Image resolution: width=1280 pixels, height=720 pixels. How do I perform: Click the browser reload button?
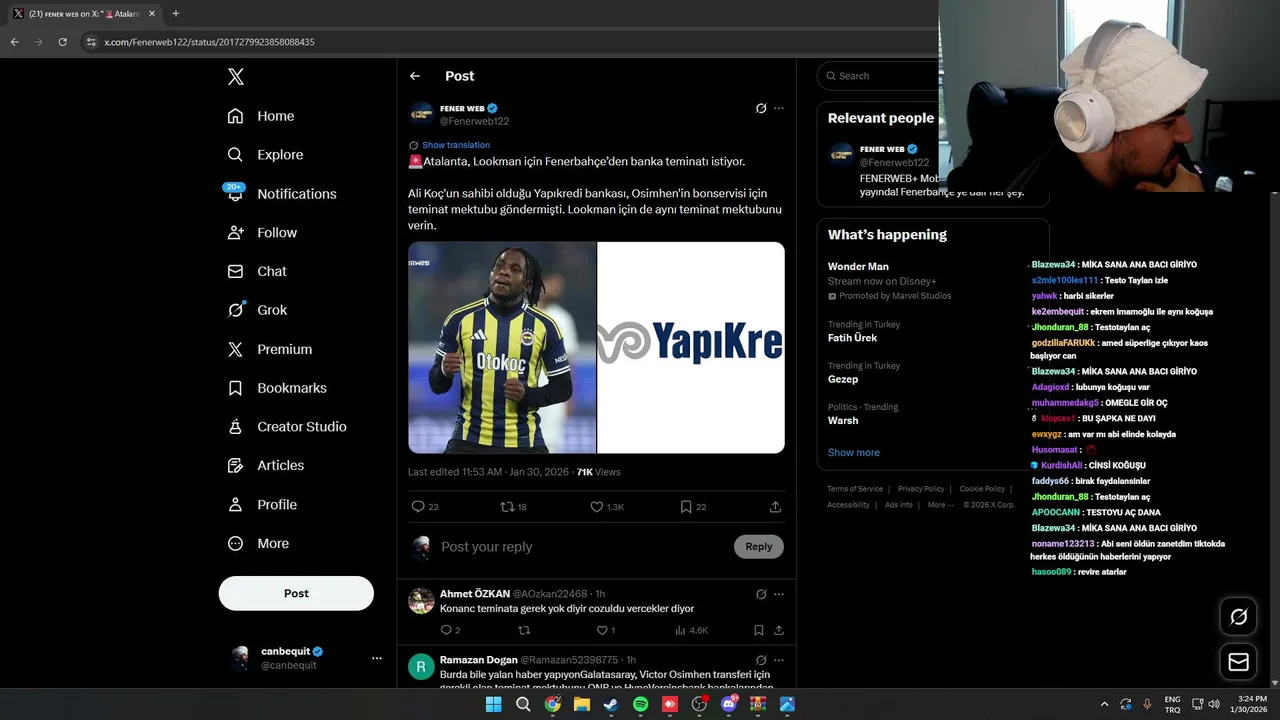(x=63, y=42)
